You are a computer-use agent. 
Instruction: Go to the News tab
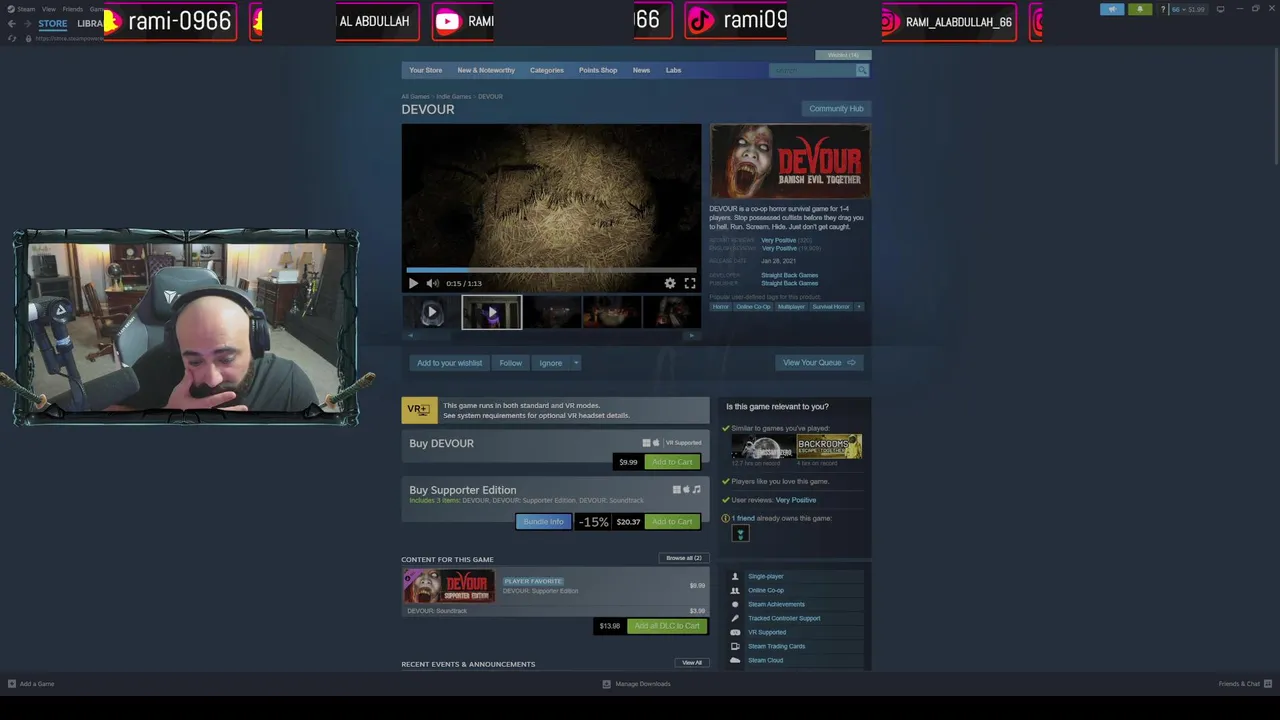tap(641, 70)
